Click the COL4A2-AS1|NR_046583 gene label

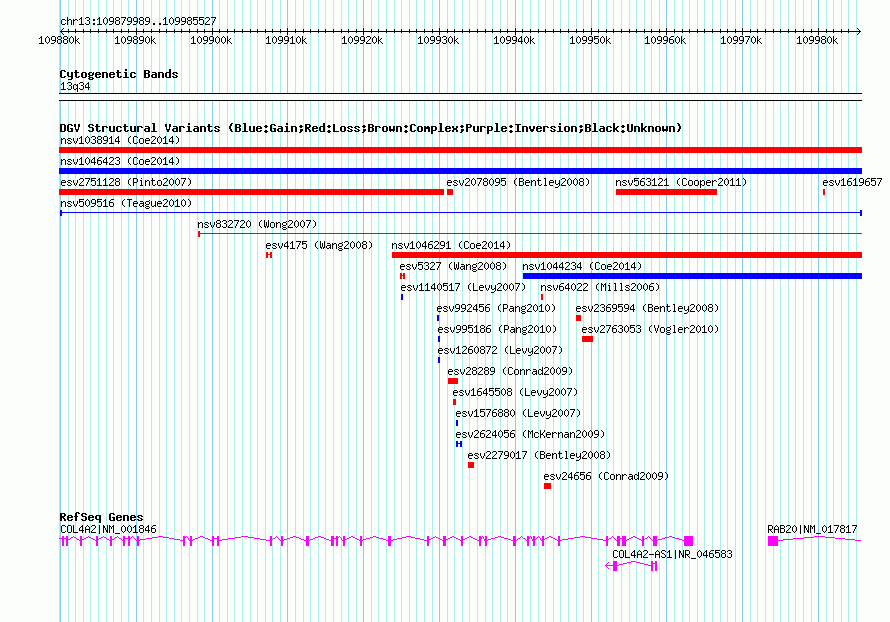[x=672, y=554]
